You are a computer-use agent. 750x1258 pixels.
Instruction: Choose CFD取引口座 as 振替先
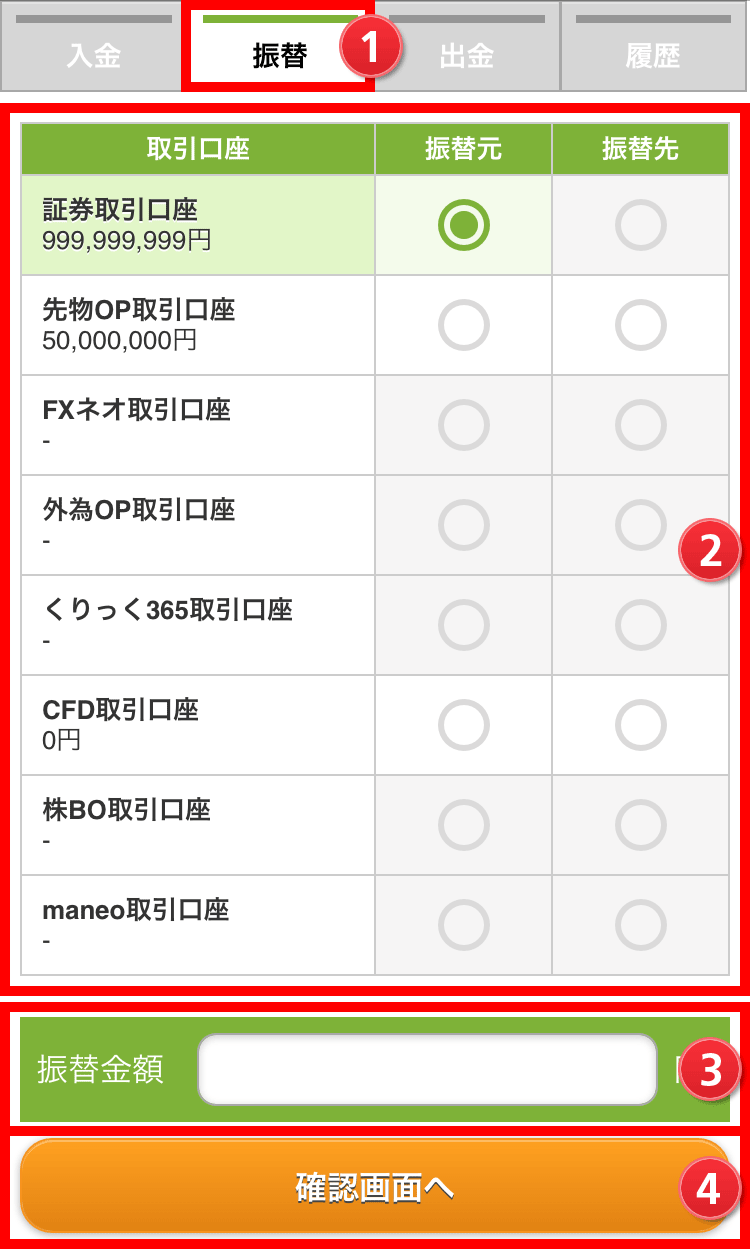[641, 725]
